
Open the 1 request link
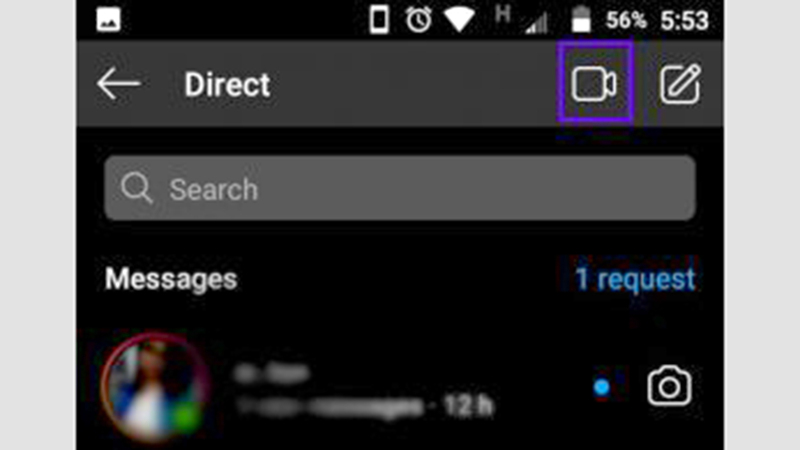635,279
